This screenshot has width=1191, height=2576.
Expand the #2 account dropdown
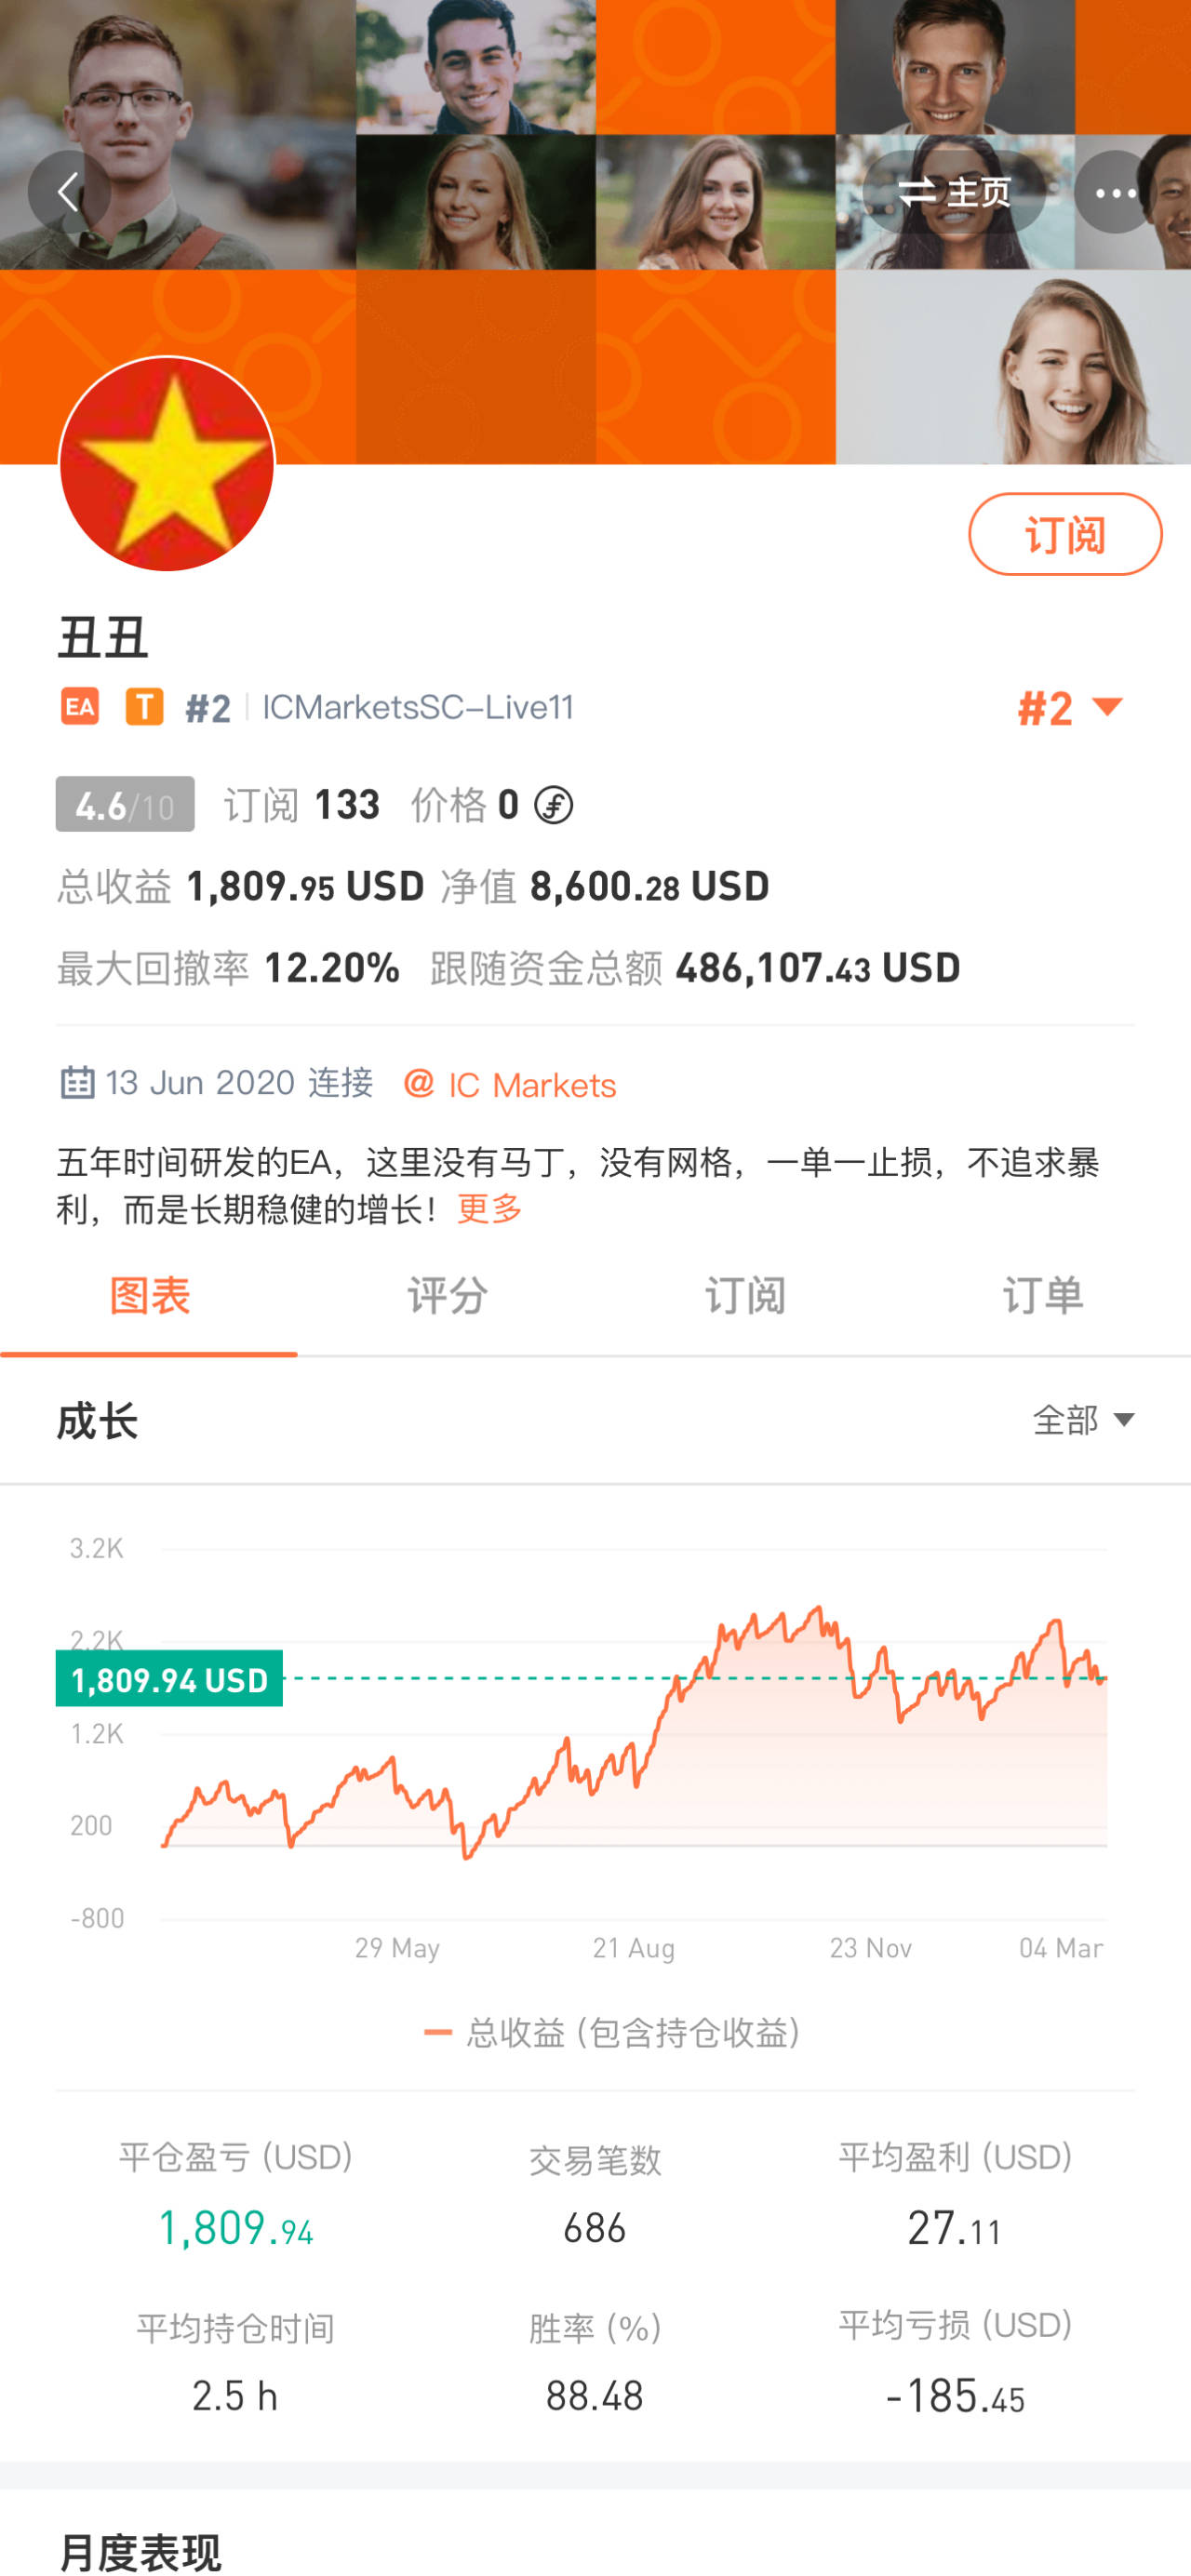pyautogui.click(x=1070, y=708)
